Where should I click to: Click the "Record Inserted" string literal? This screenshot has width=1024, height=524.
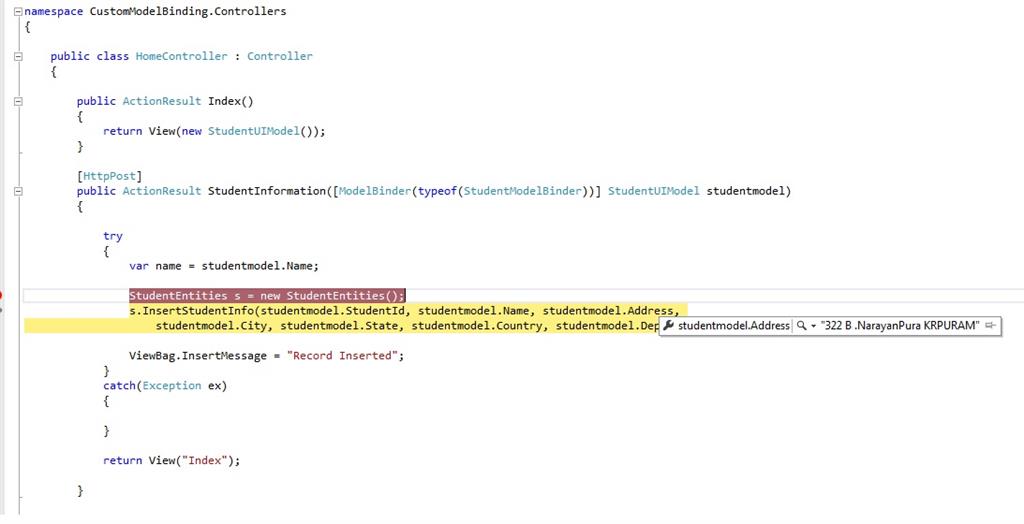pyautogui.click(x=342, y=356)
